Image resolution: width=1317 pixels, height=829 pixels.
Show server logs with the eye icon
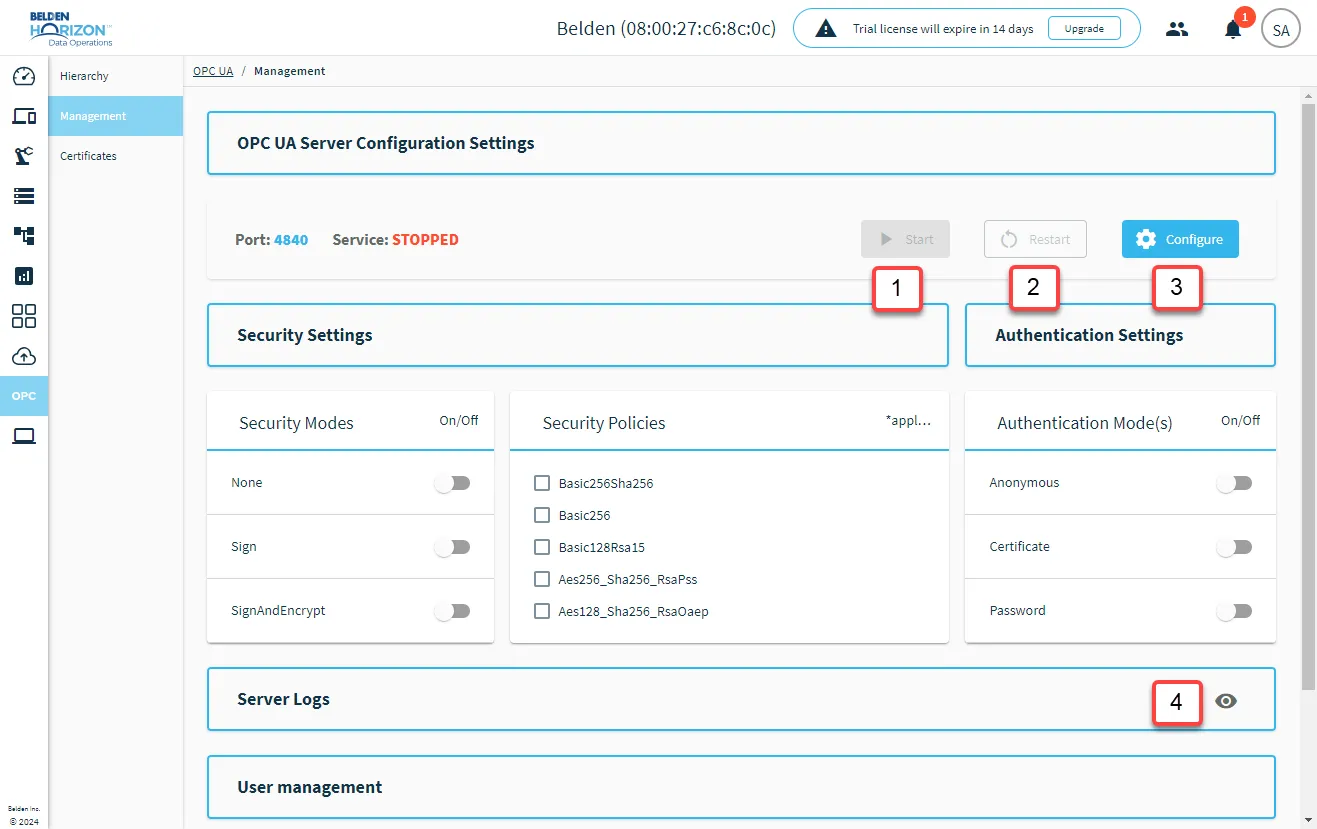[x=1226, y=701]
